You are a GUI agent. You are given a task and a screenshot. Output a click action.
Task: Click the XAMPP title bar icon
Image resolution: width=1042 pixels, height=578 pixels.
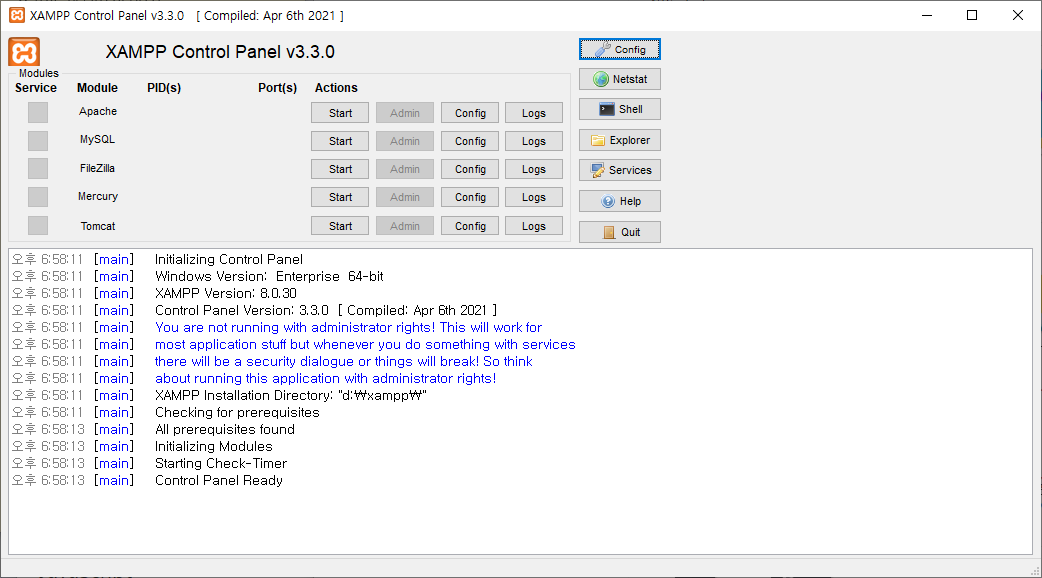coord(17,15)
